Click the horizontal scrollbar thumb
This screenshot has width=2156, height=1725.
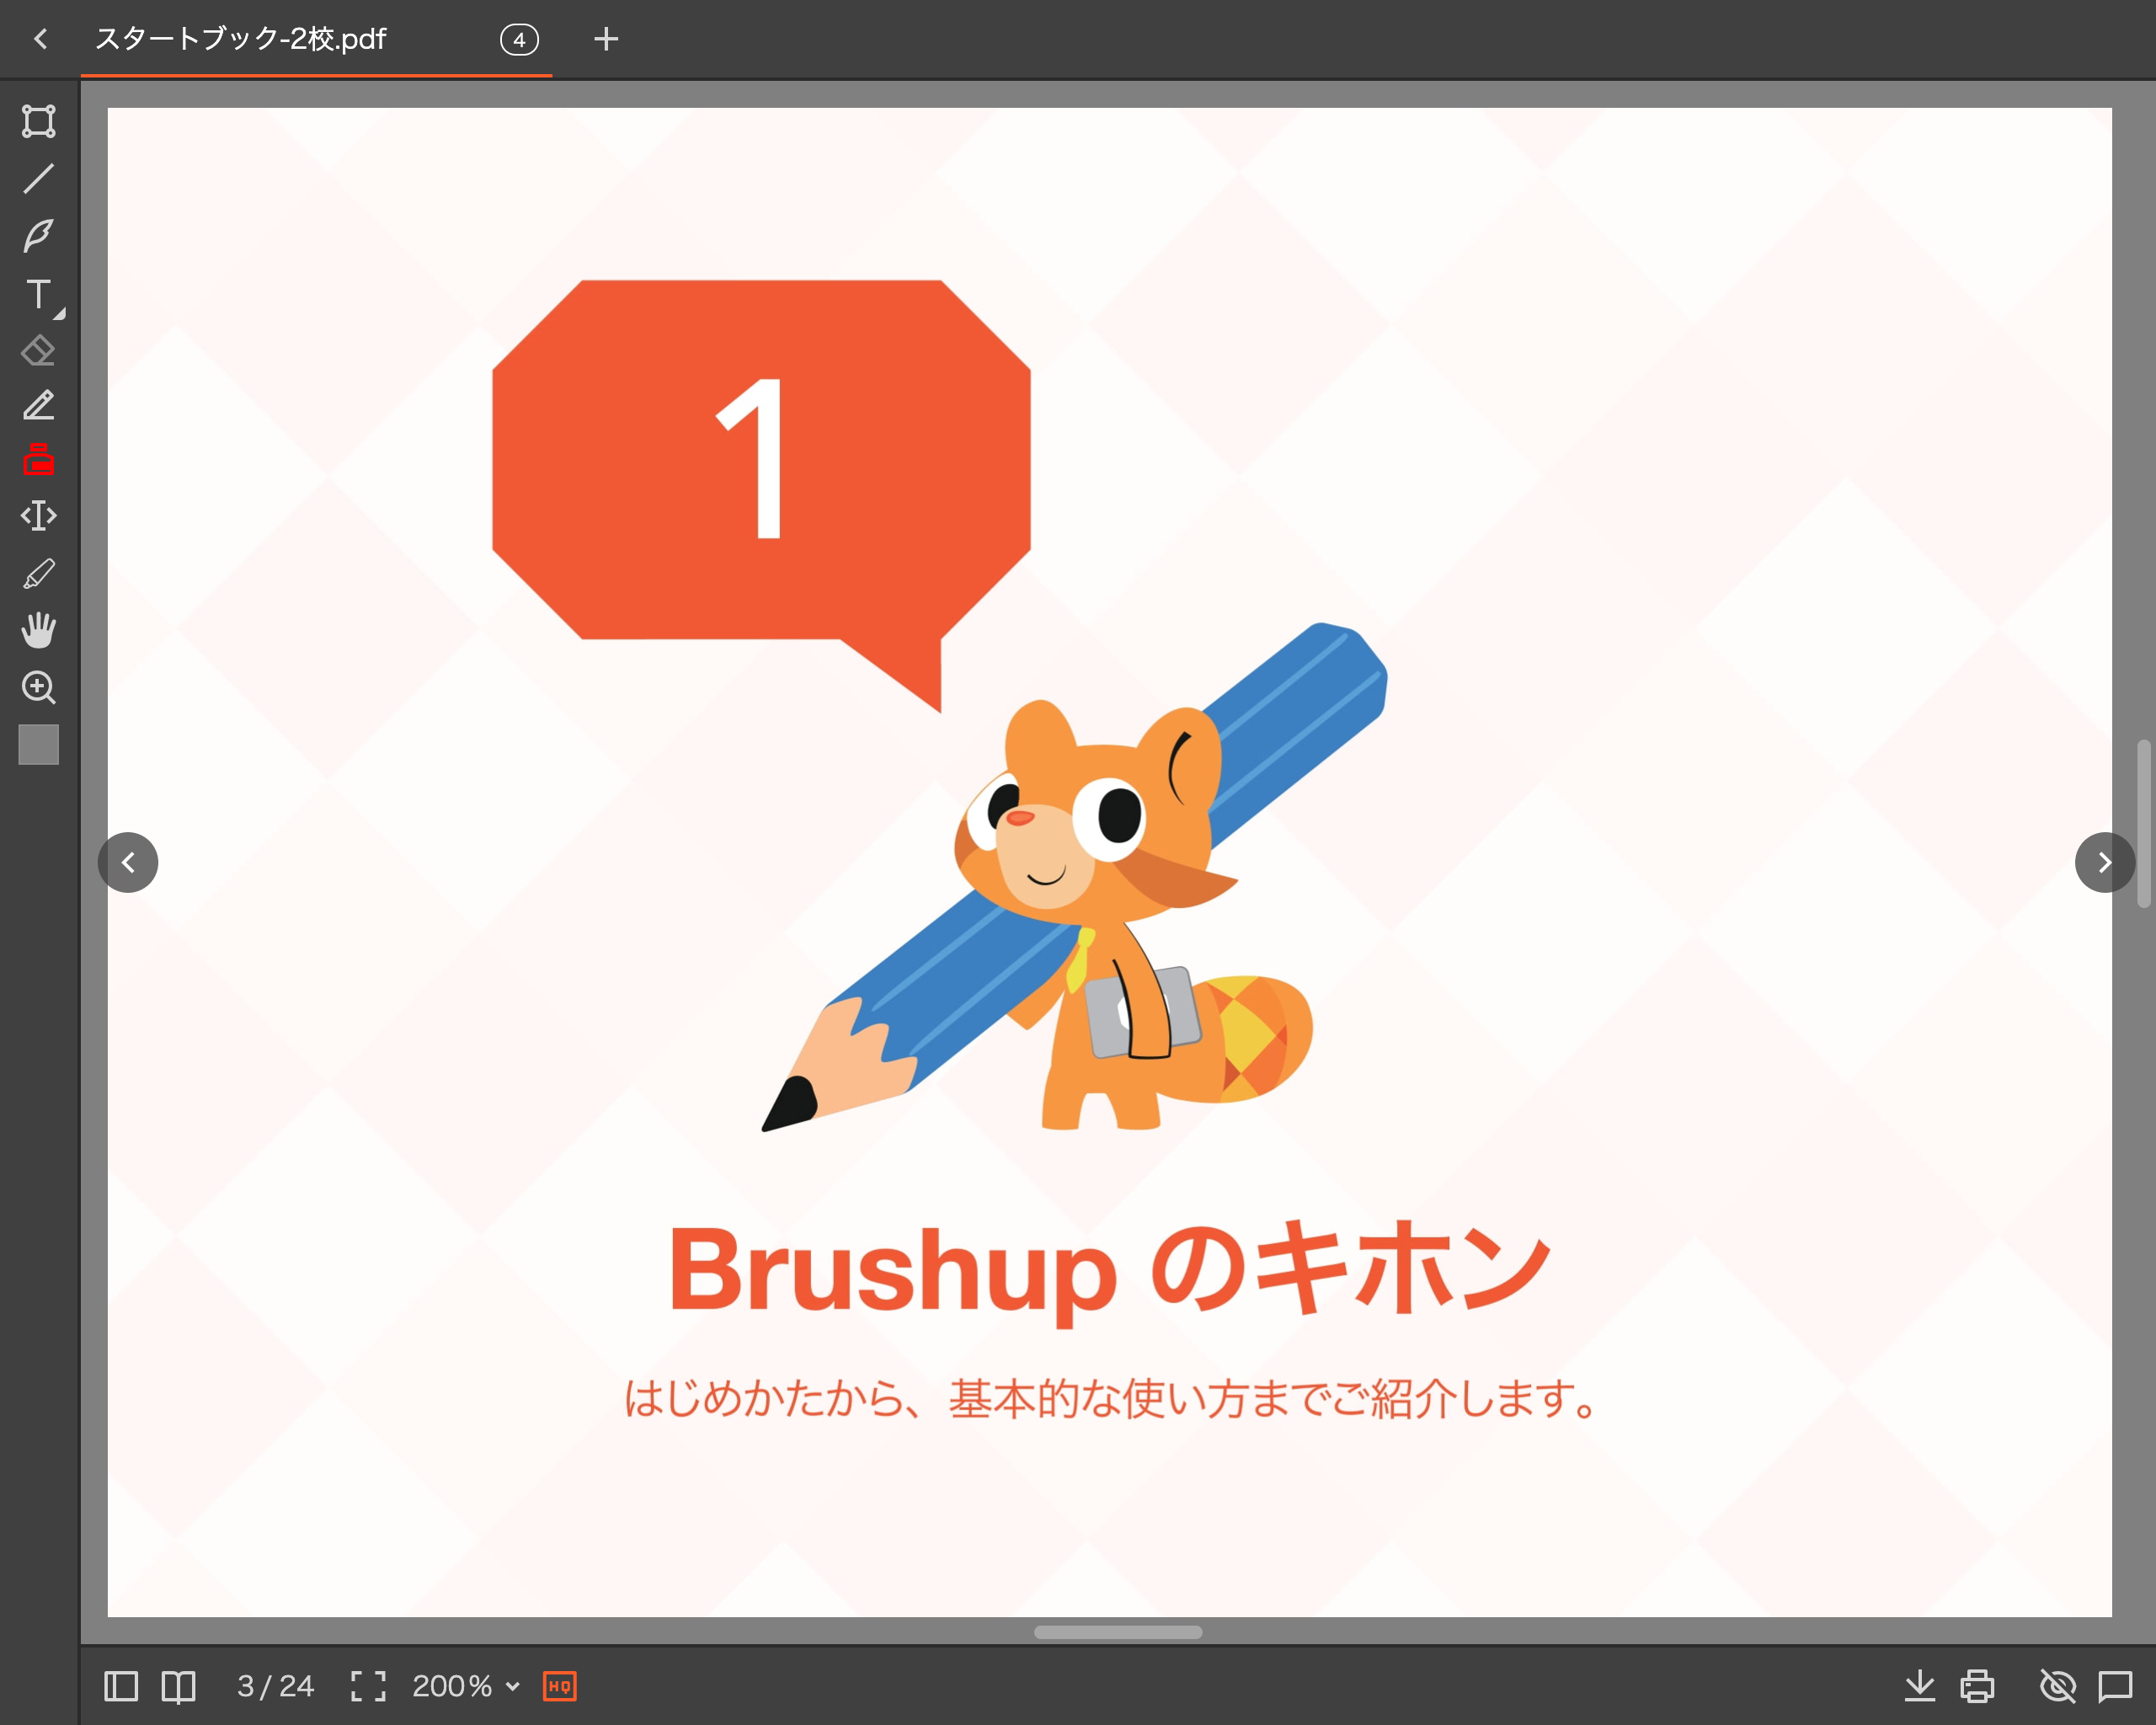1118,1632
